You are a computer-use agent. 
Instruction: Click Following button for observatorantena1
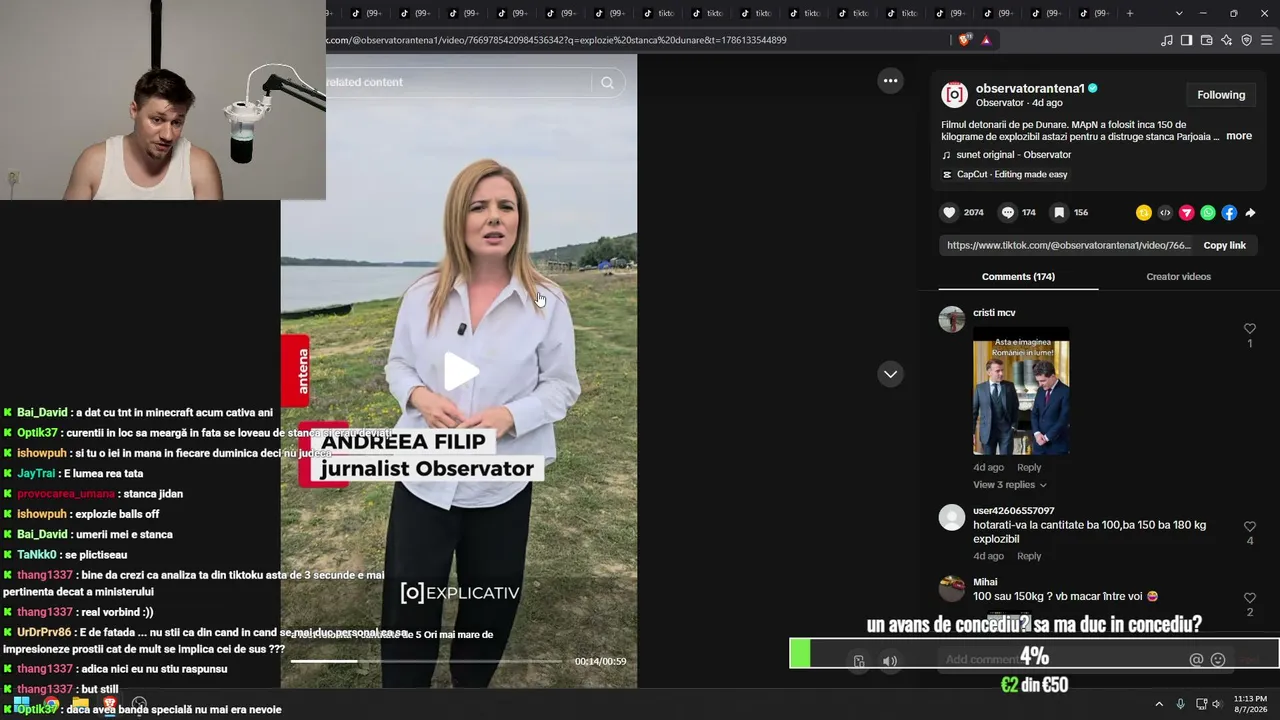[x=1221, y=95]
